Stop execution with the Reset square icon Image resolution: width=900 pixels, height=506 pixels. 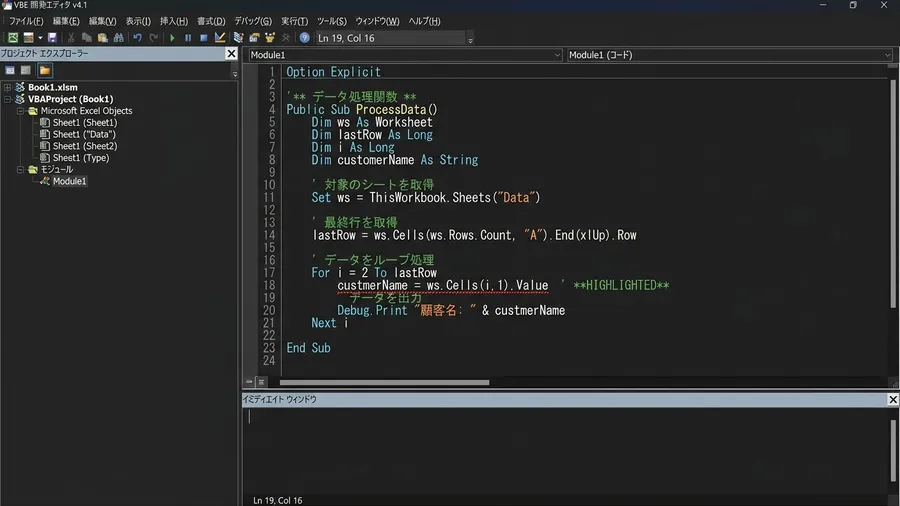point(203,38)
